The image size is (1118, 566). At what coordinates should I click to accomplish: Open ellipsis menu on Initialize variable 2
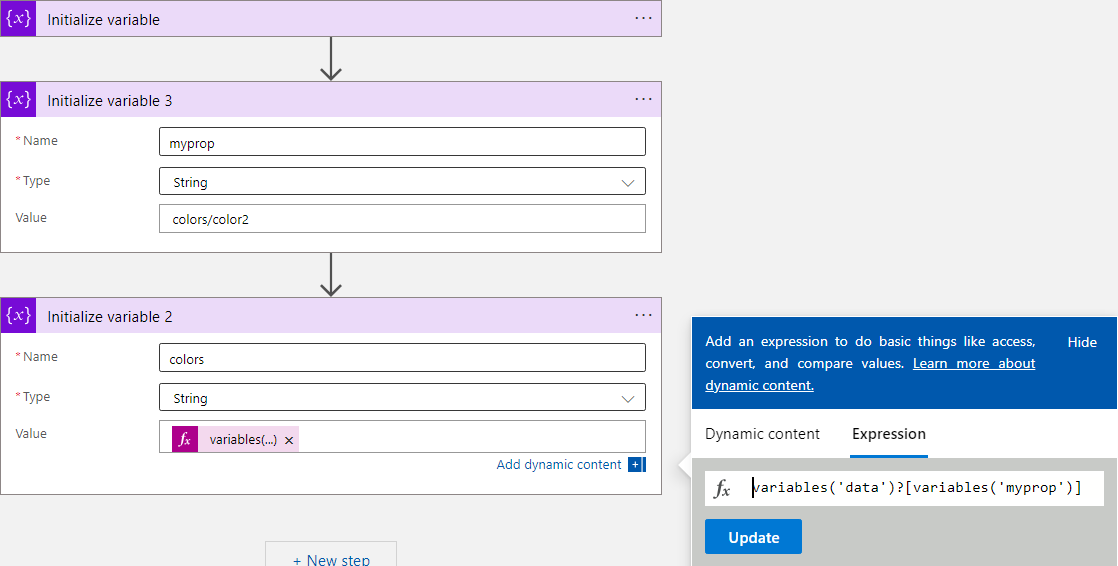tap(643, 316)
